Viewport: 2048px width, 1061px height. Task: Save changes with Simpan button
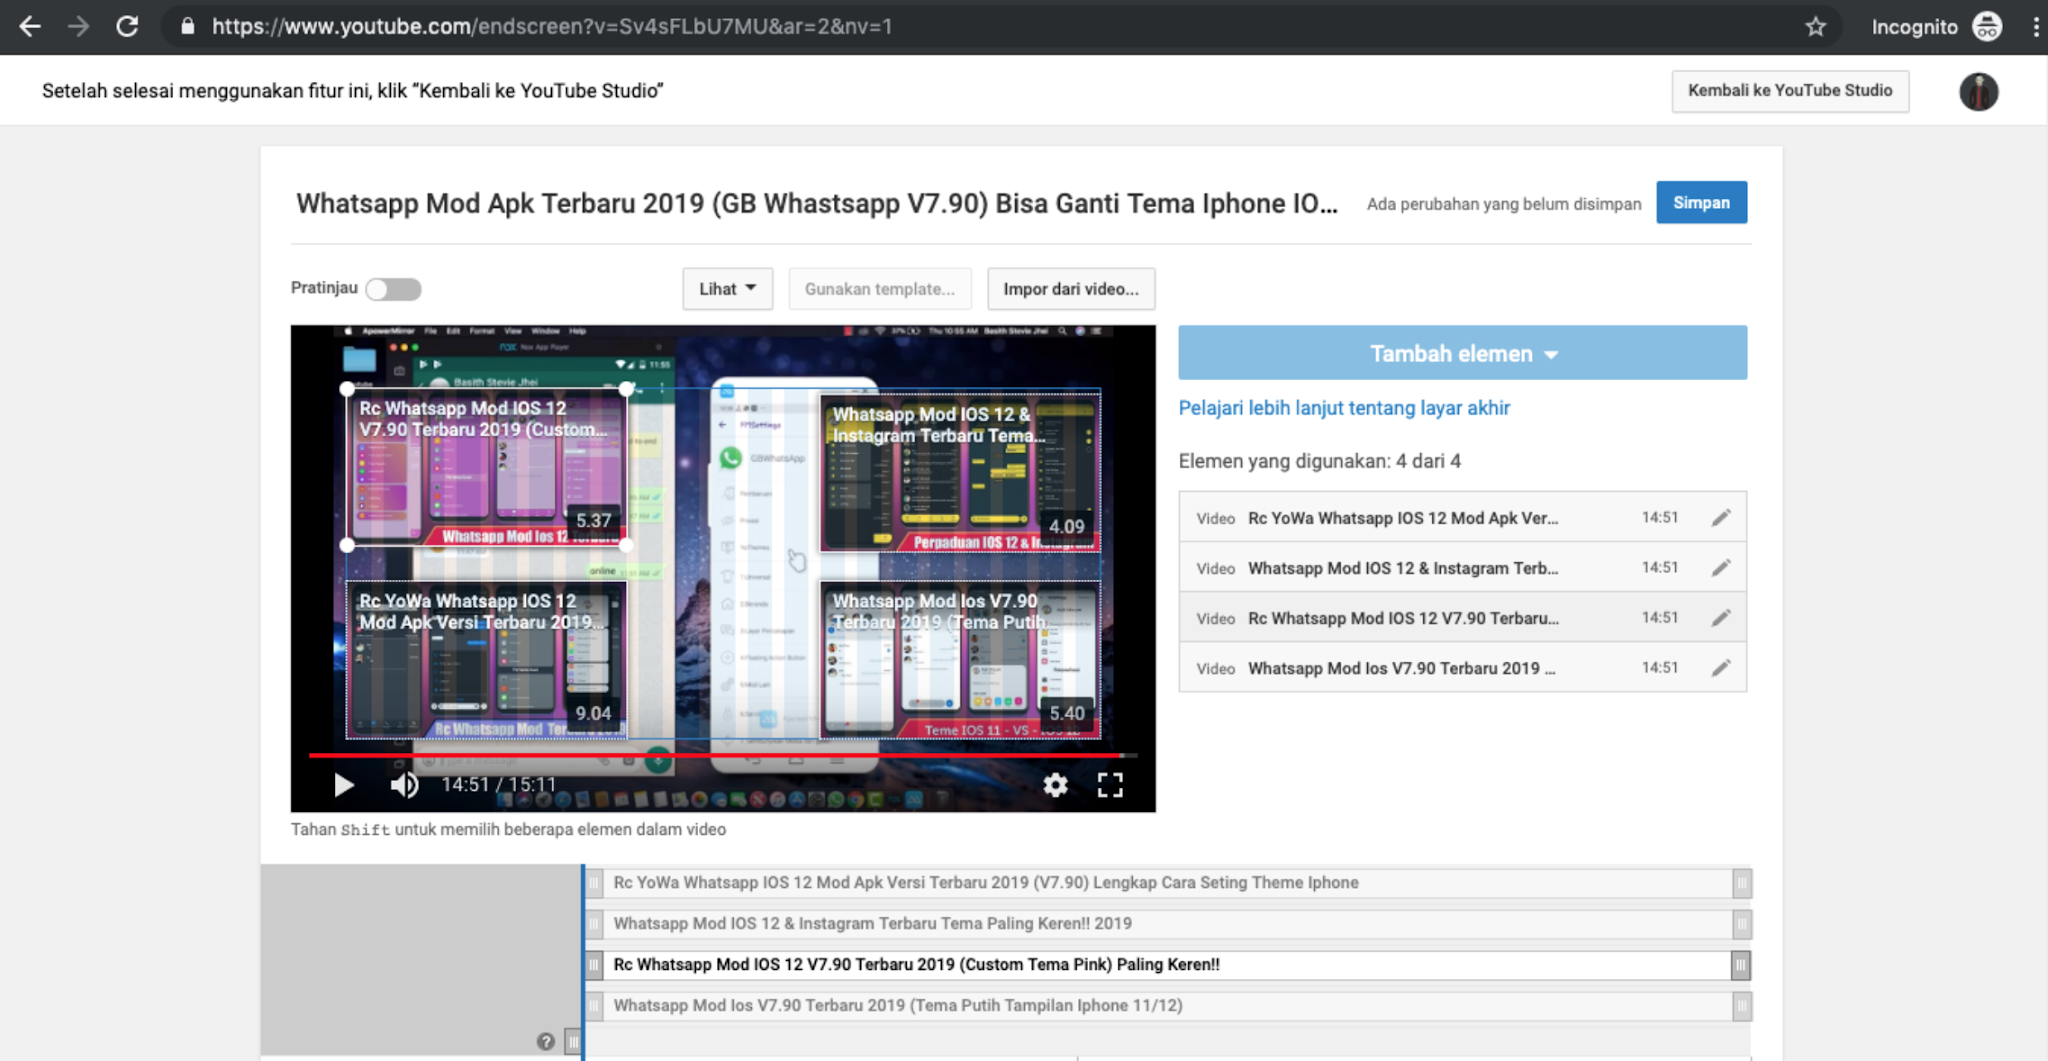pos(1701,203)
